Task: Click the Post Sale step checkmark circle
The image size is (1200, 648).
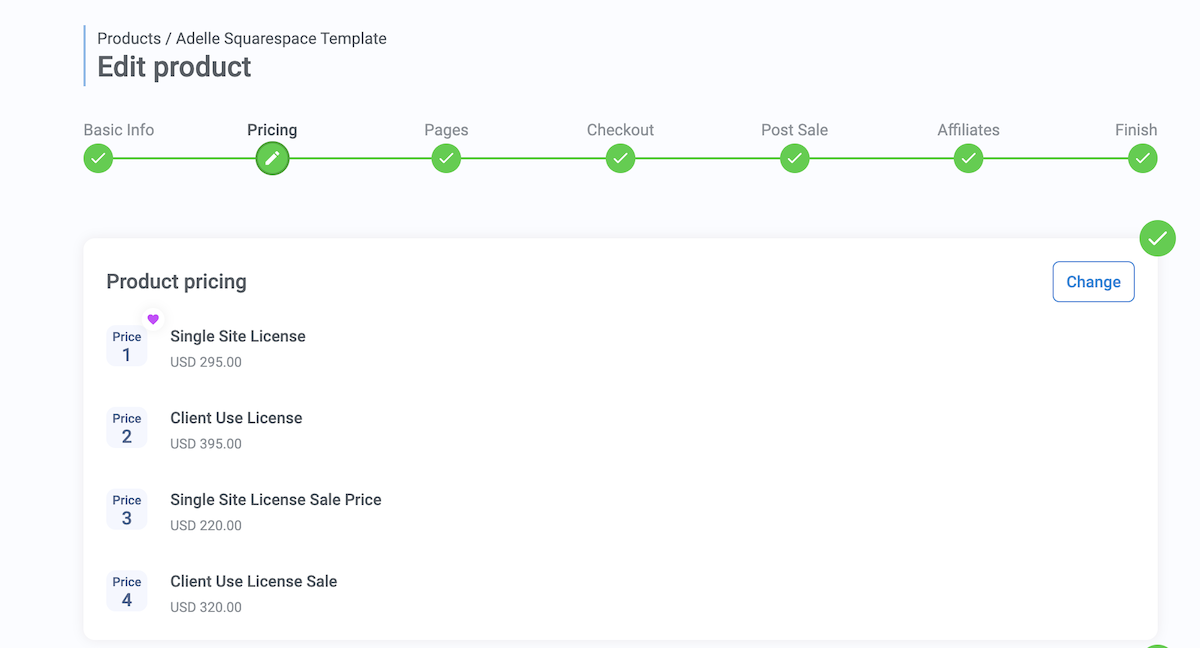Action: click(x=794, y=158)
